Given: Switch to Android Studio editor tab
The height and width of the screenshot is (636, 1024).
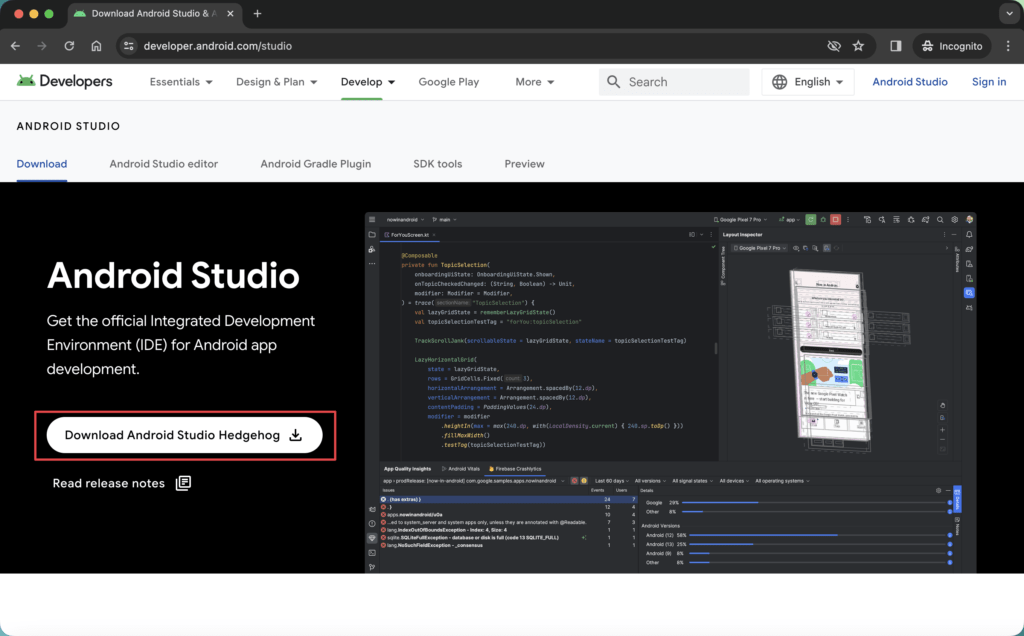Looking at the screenshot, I should point(164,164).
